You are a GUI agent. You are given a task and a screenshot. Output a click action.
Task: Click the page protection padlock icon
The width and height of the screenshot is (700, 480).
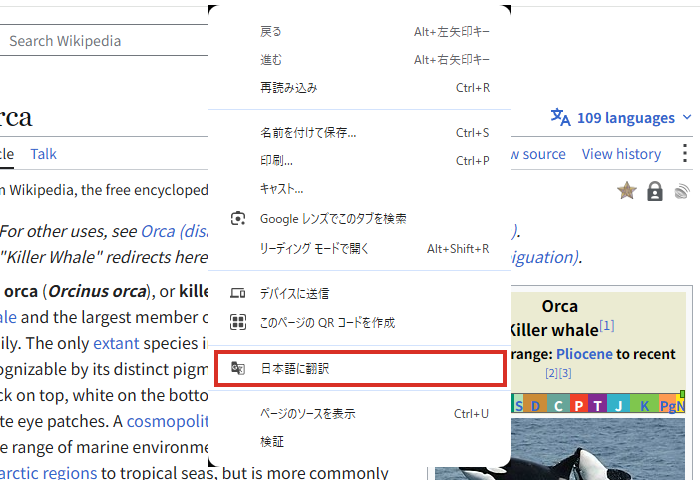[655, 192]
